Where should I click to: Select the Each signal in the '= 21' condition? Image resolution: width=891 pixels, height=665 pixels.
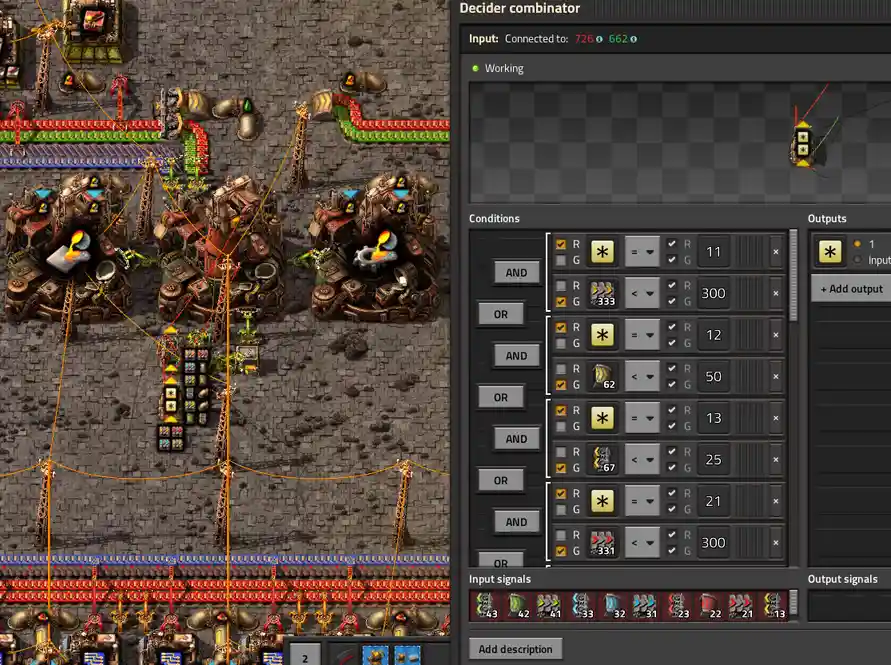click(x=602, y=501)
